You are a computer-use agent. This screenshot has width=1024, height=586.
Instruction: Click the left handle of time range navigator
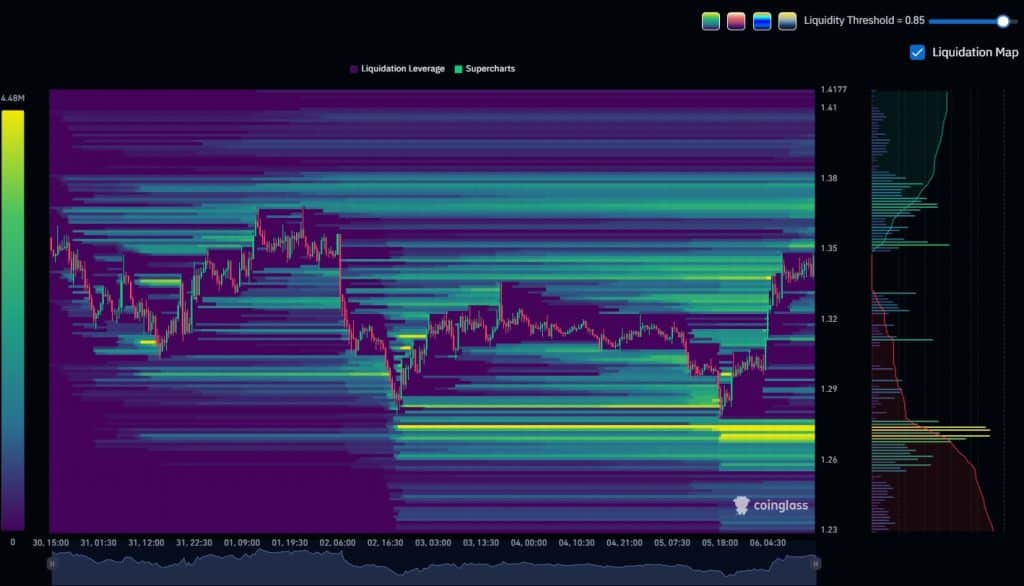pyautogui.click(x=52, y=564)
